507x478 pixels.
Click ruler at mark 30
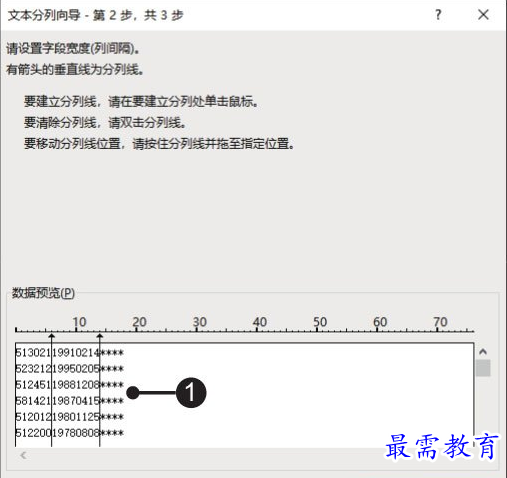pos(199,322)
